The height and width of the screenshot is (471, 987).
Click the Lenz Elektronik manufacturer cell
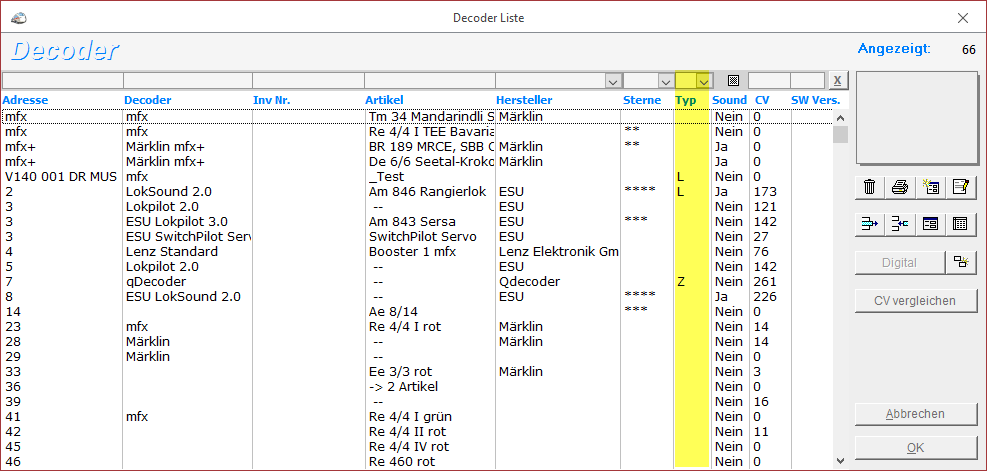558,252
